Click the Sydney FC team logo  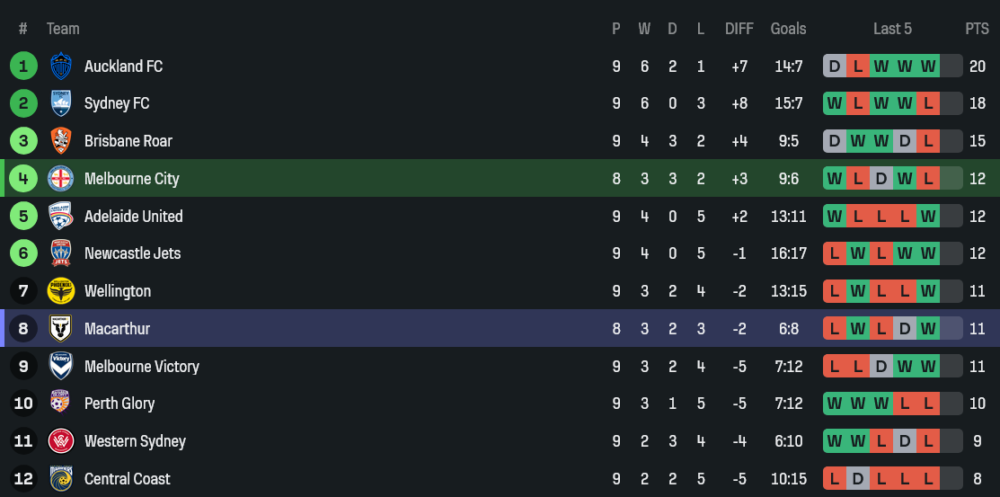point(62,103)
